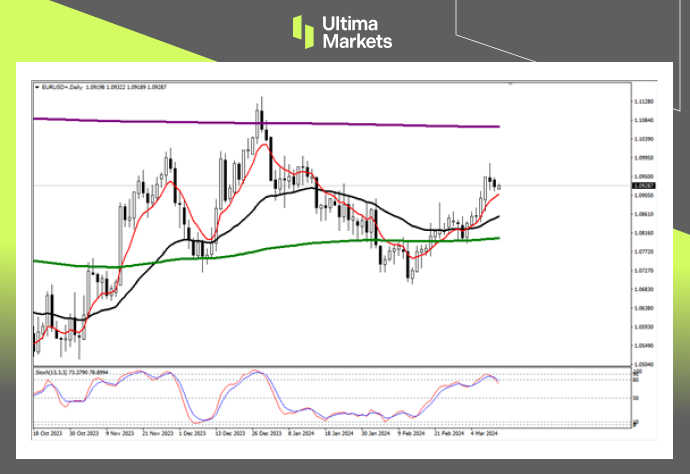
Task: Click the 9 Feb 2024 date marker
Action: tap(410, 435)
